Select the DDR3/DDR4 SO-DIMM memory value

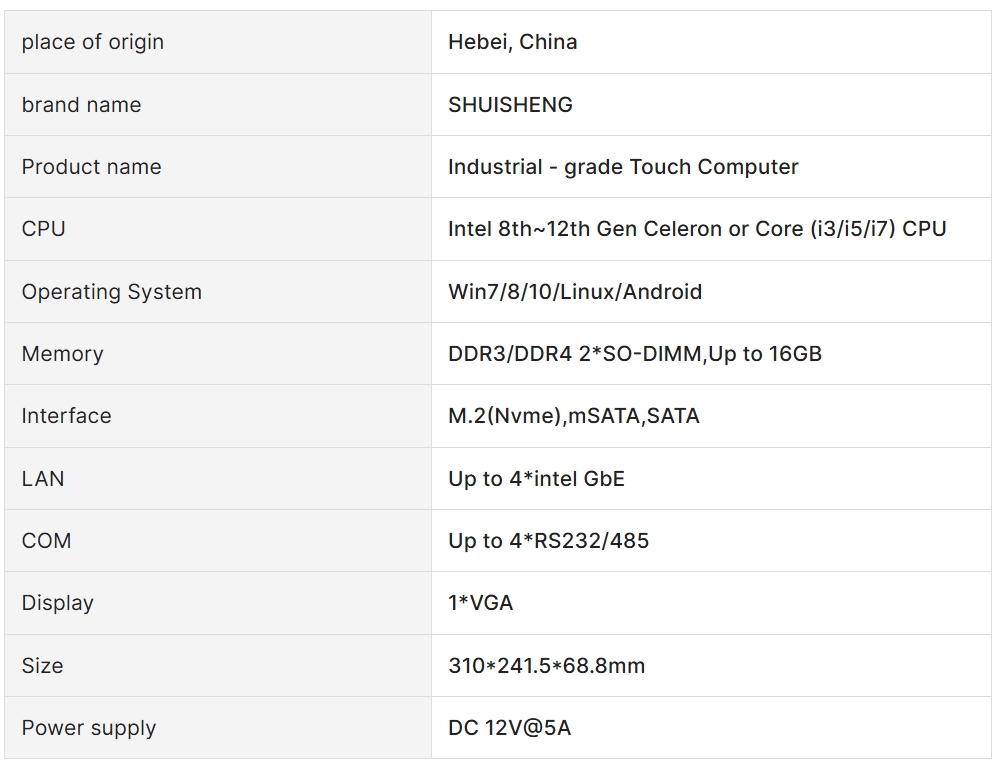tap(635, 354)
